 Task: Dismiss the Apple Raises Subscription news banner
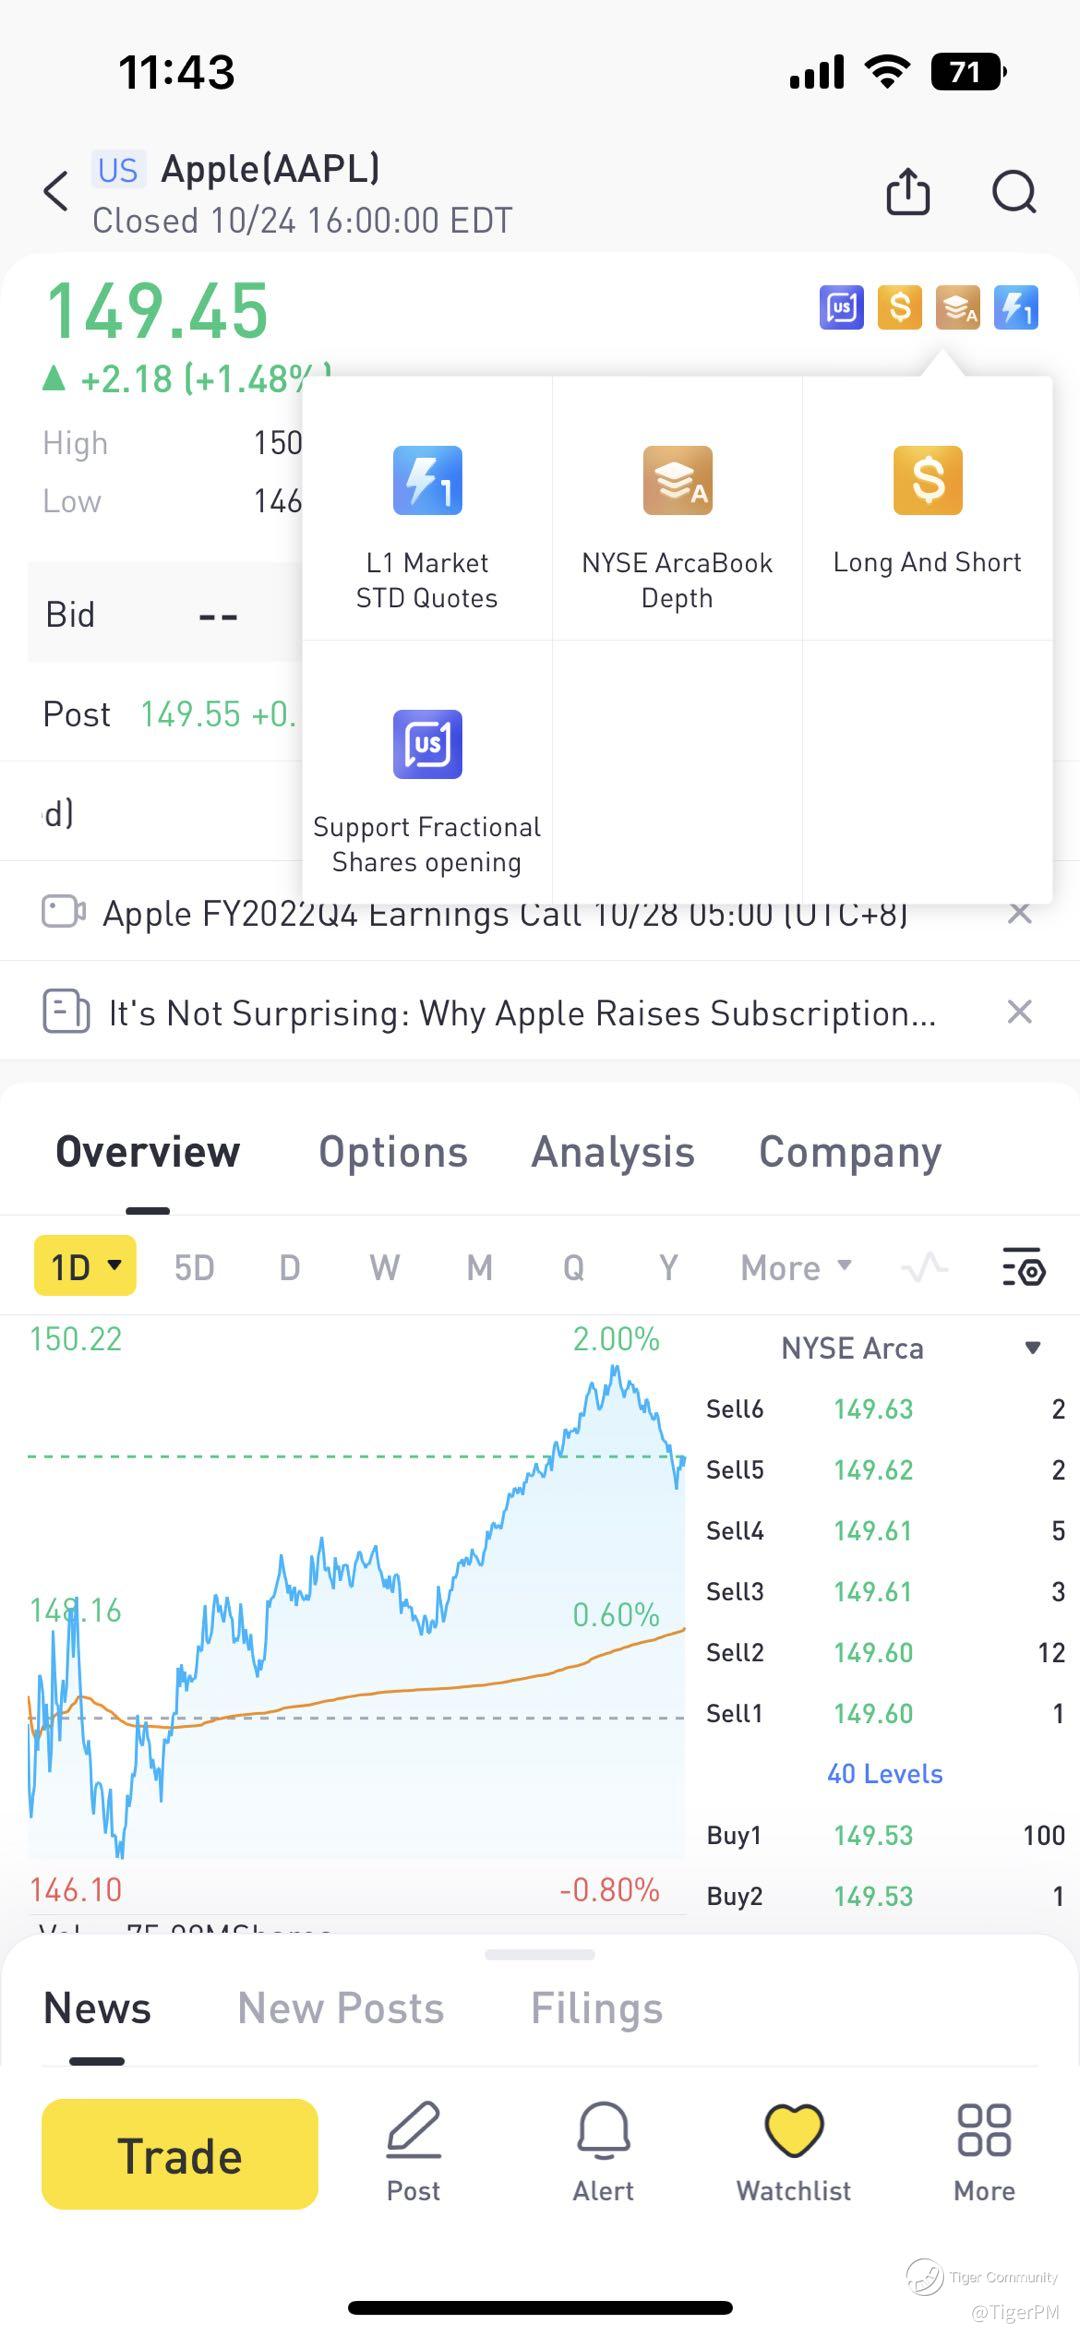click(1019, 1012)
